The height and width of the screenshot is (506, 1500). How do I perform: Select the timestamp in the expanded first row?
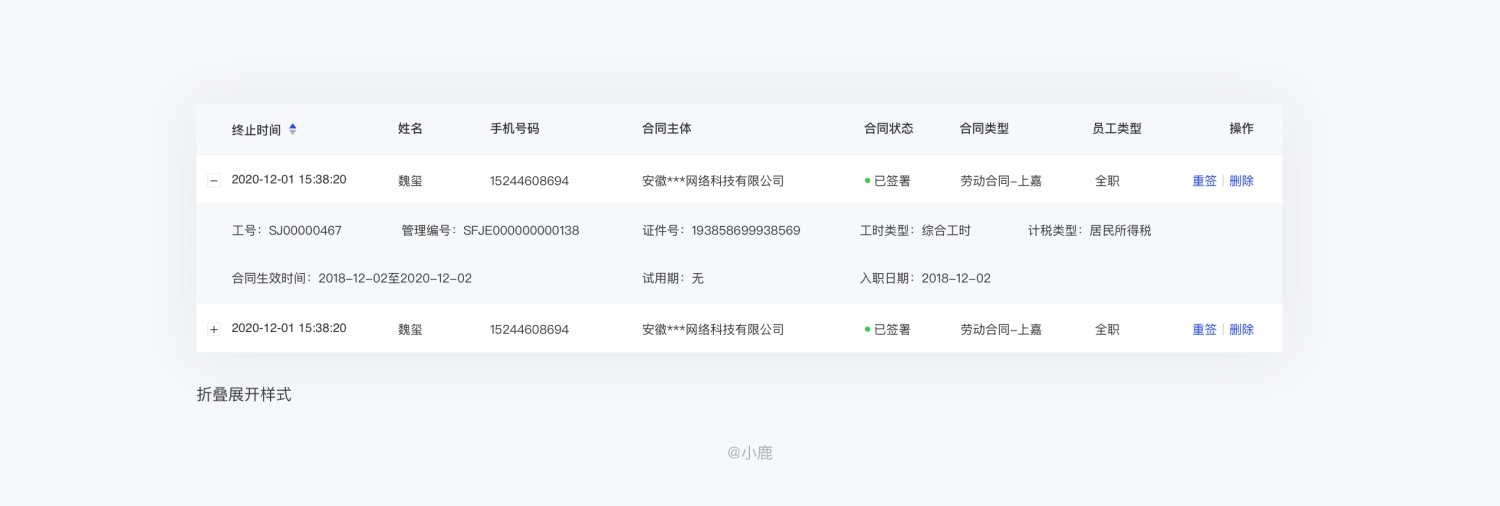coord(289,180)
